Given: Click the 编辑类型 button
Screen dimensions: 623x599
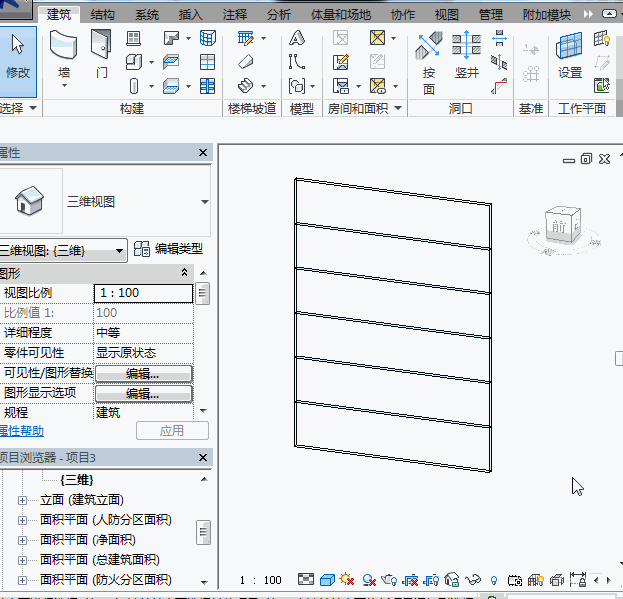Looking at the screenshot, I should (169, 249).
